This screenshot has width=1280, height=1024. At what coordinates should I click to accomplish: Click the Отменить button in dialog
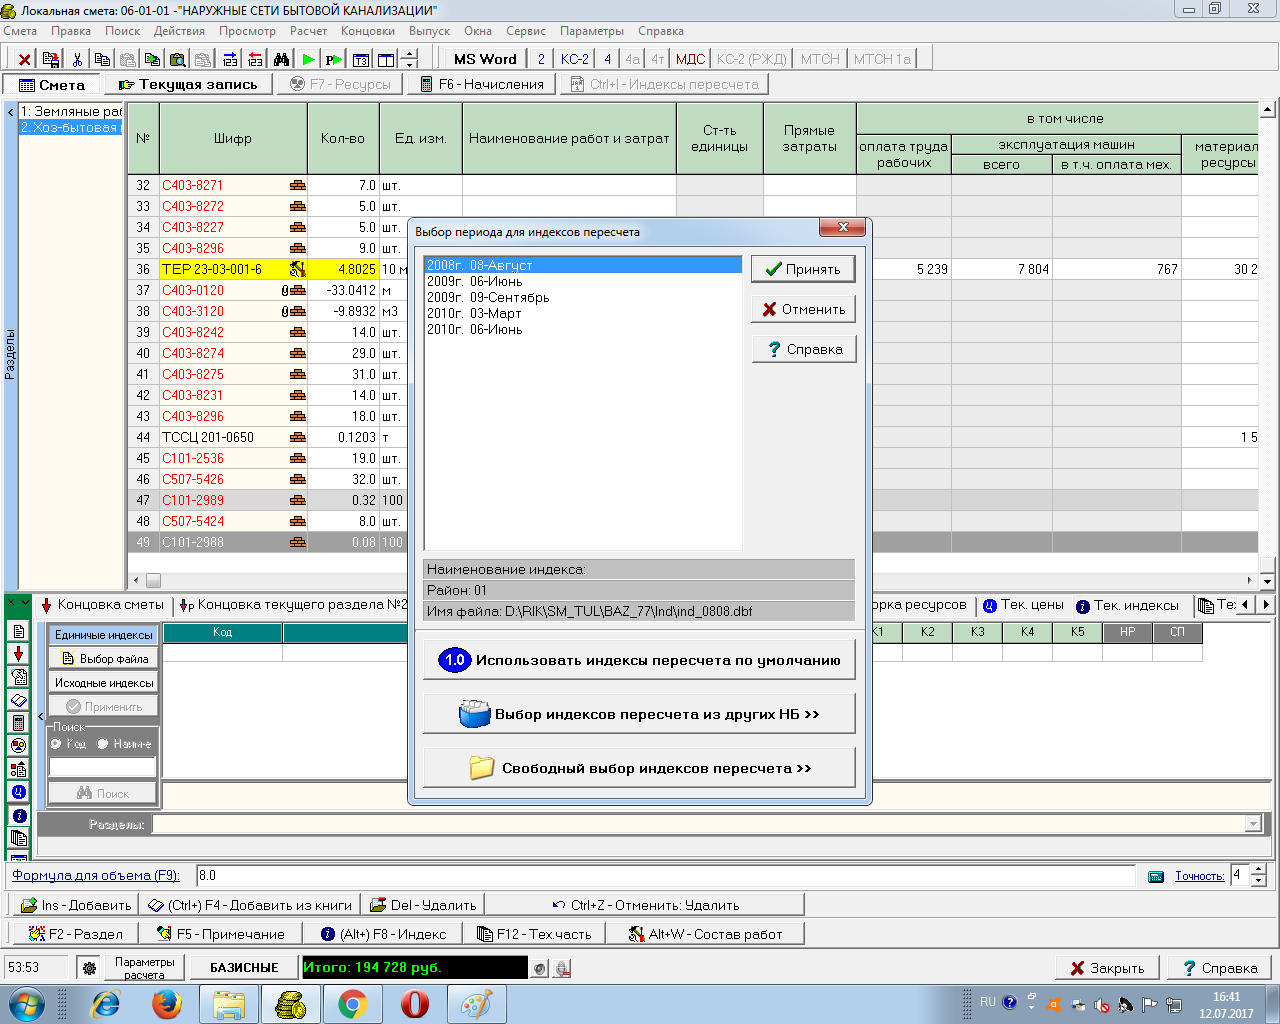(x=802, y=309)
